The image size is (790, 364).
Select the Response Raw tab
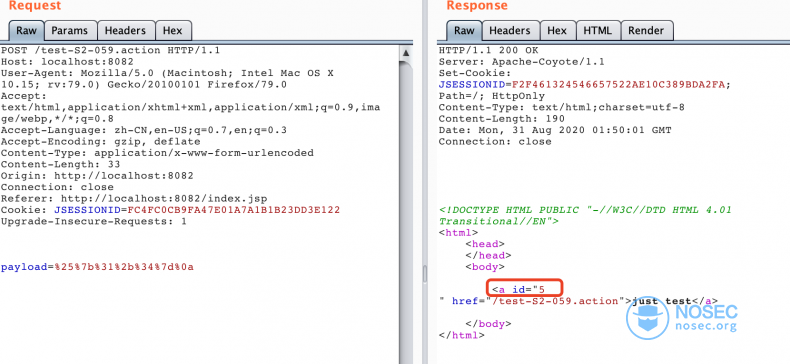(464, 31)
